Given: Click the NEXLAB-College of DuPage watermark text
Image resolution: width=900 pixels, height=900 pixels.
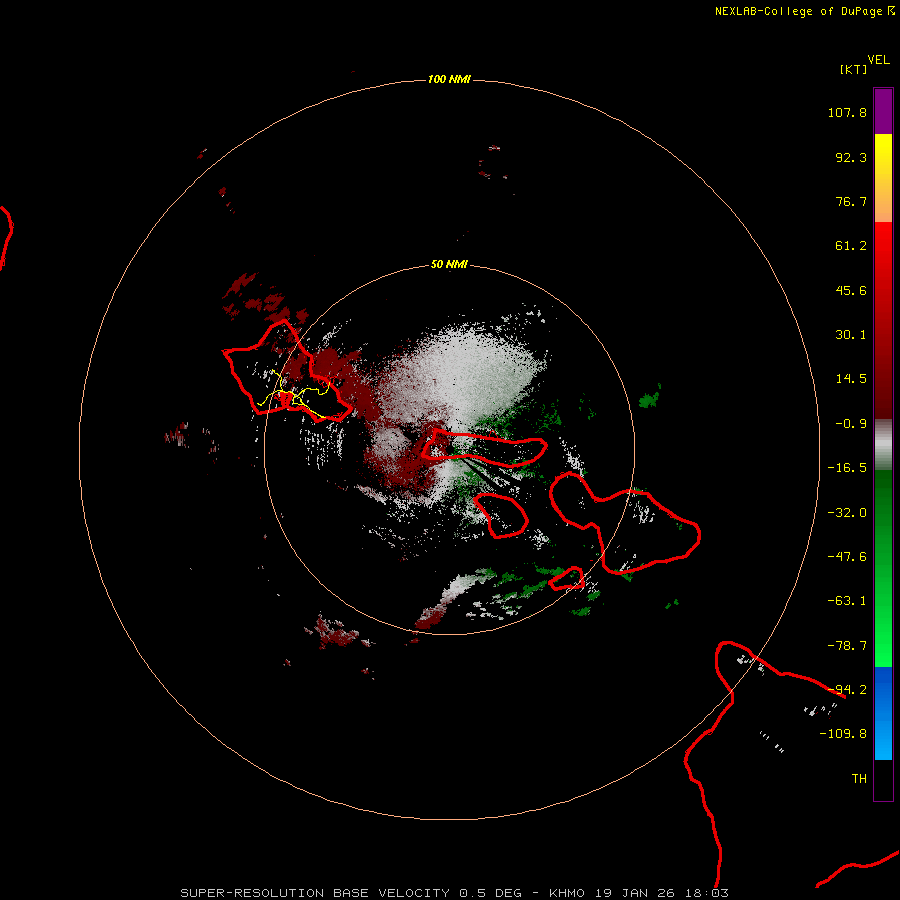Looking at the screenshot, I should 804,11.
